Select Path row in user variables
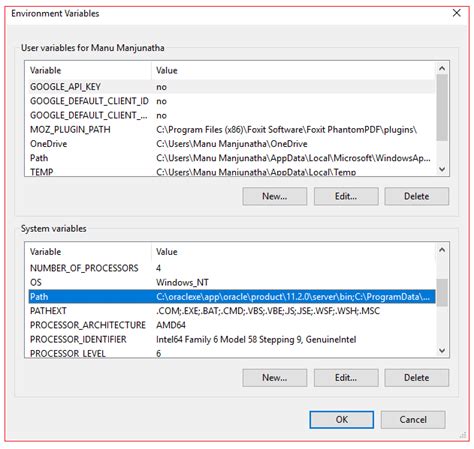 click(x=232, y=158)
